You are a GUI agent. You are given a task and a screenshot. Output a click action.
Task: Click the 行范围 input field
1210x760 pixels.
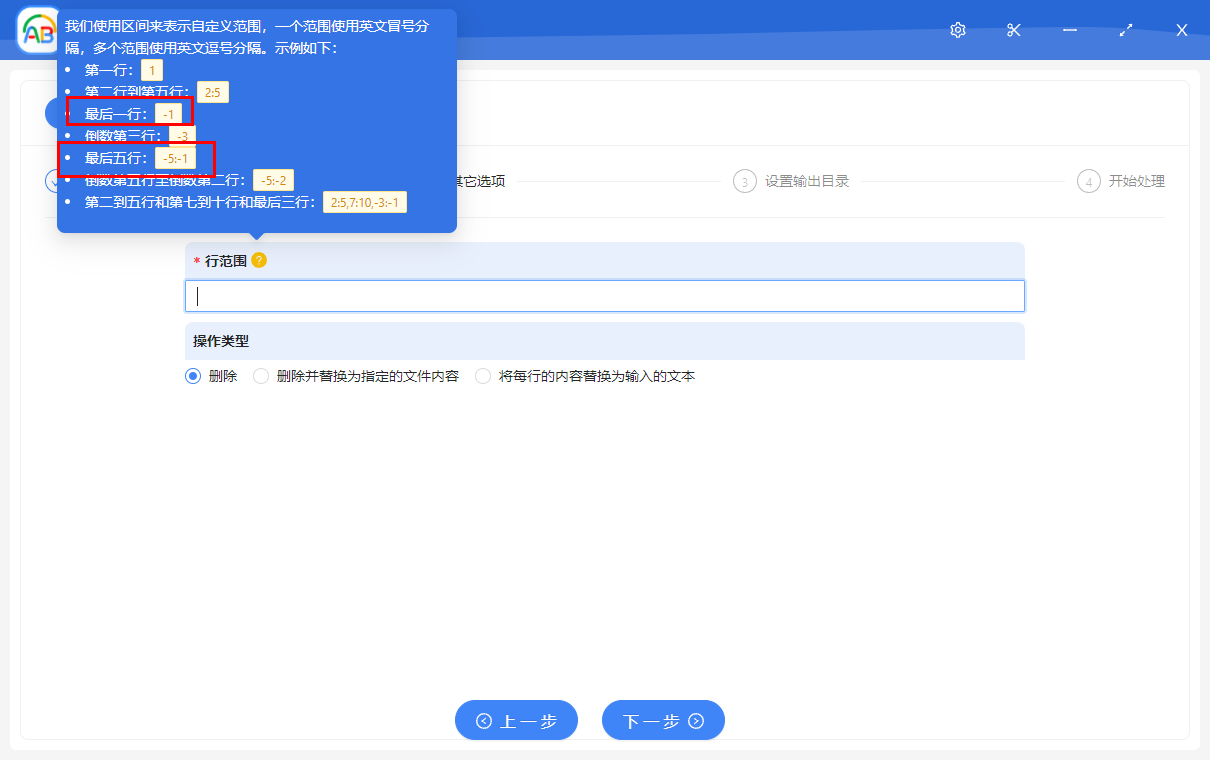604,295
